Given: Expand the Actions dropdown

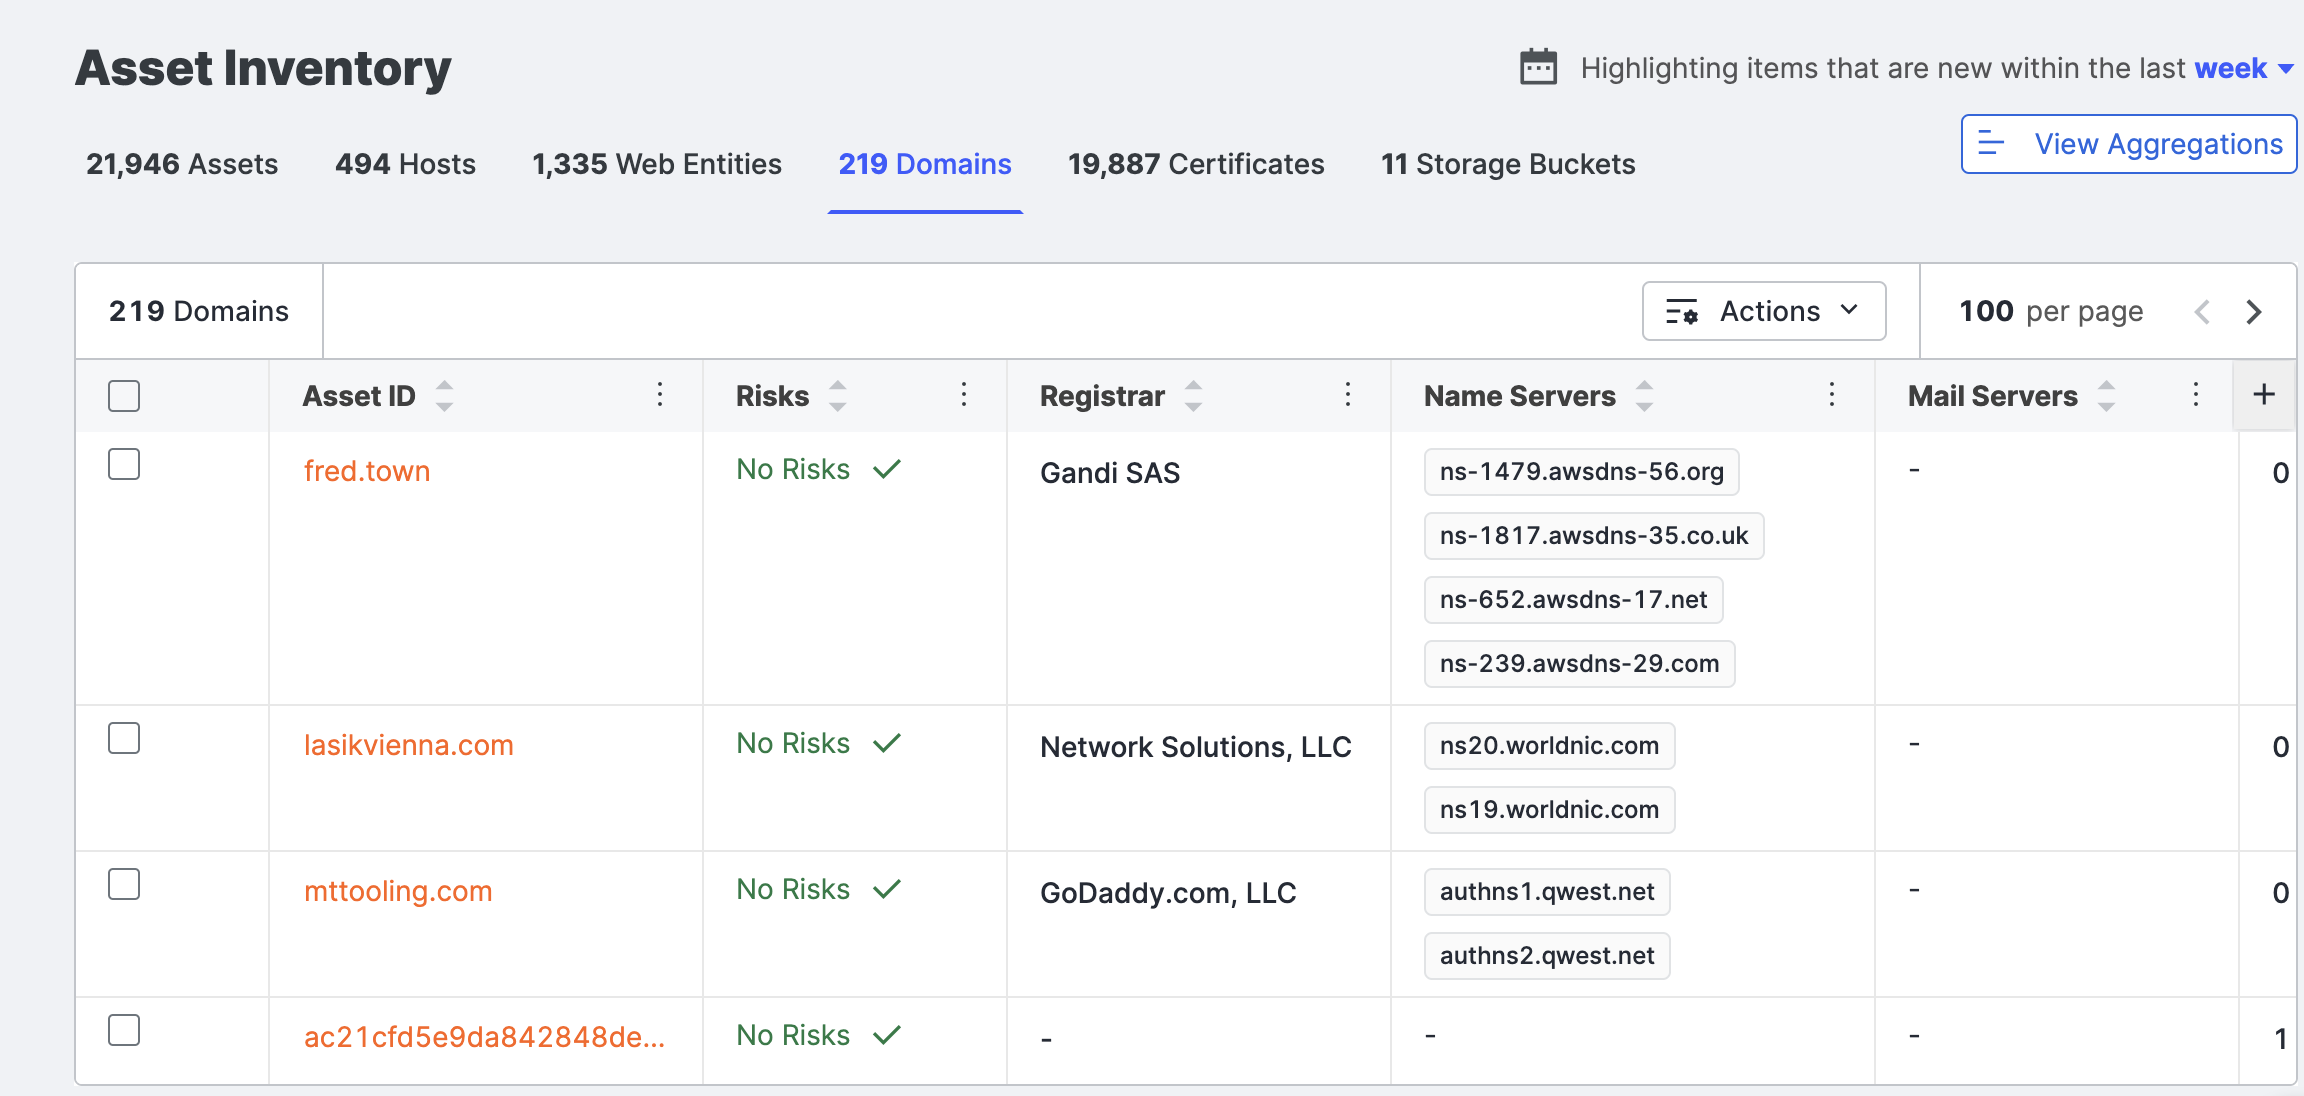Looking at the screenshot, I should pos(1764,312).
